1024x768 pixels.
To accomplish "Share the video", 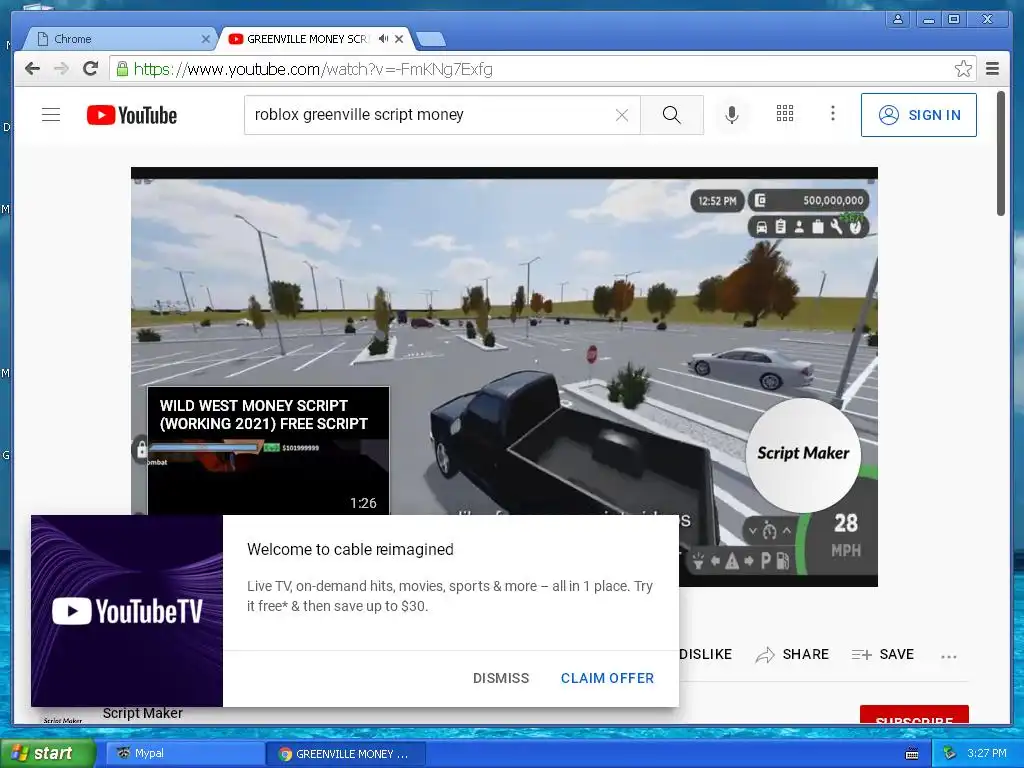I will point(792,654).
